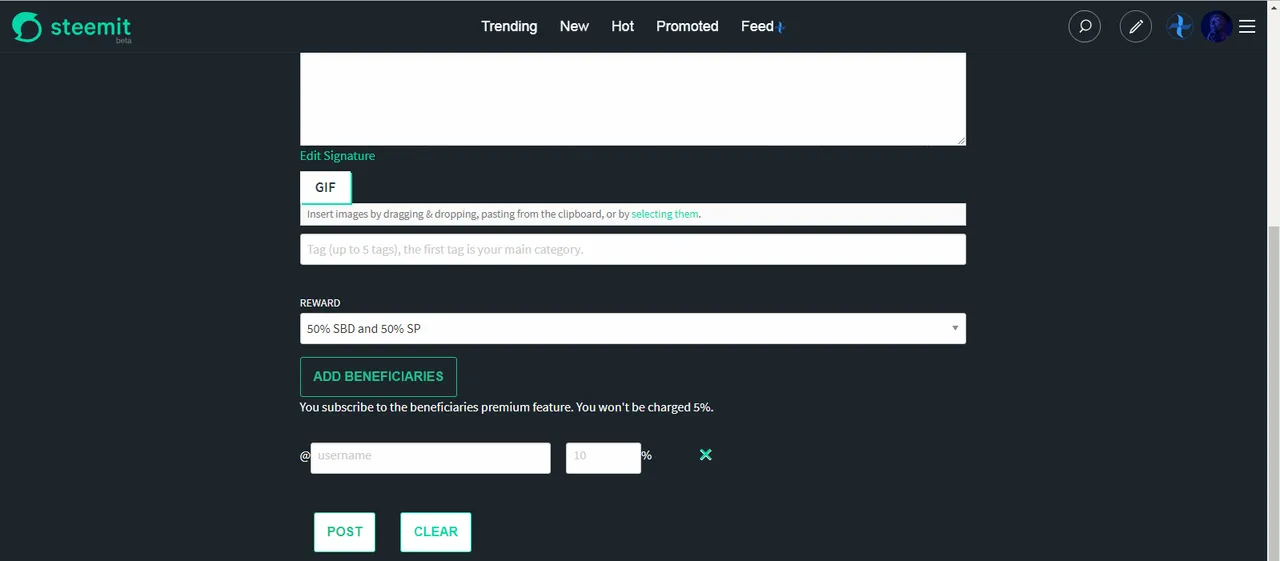This screenshot has height=561, width=1280.
Task: Click the Steemit logo icon
Action: (27, 27)
